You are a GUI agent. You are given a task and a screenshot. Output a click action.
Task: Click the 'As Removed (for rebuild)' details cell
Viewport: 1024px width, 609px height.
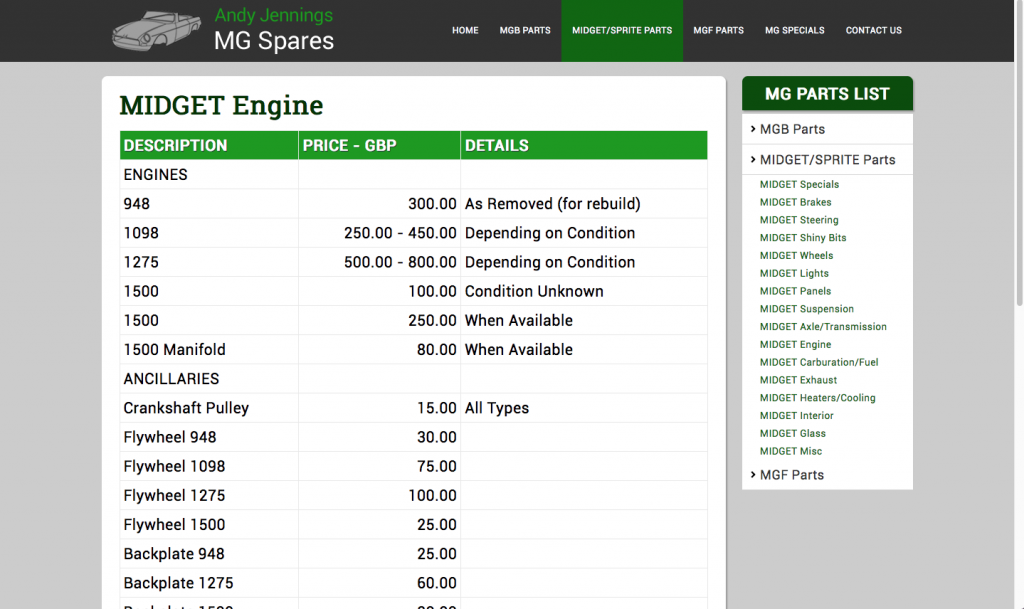pyautogui.click(x=584, y=204)
